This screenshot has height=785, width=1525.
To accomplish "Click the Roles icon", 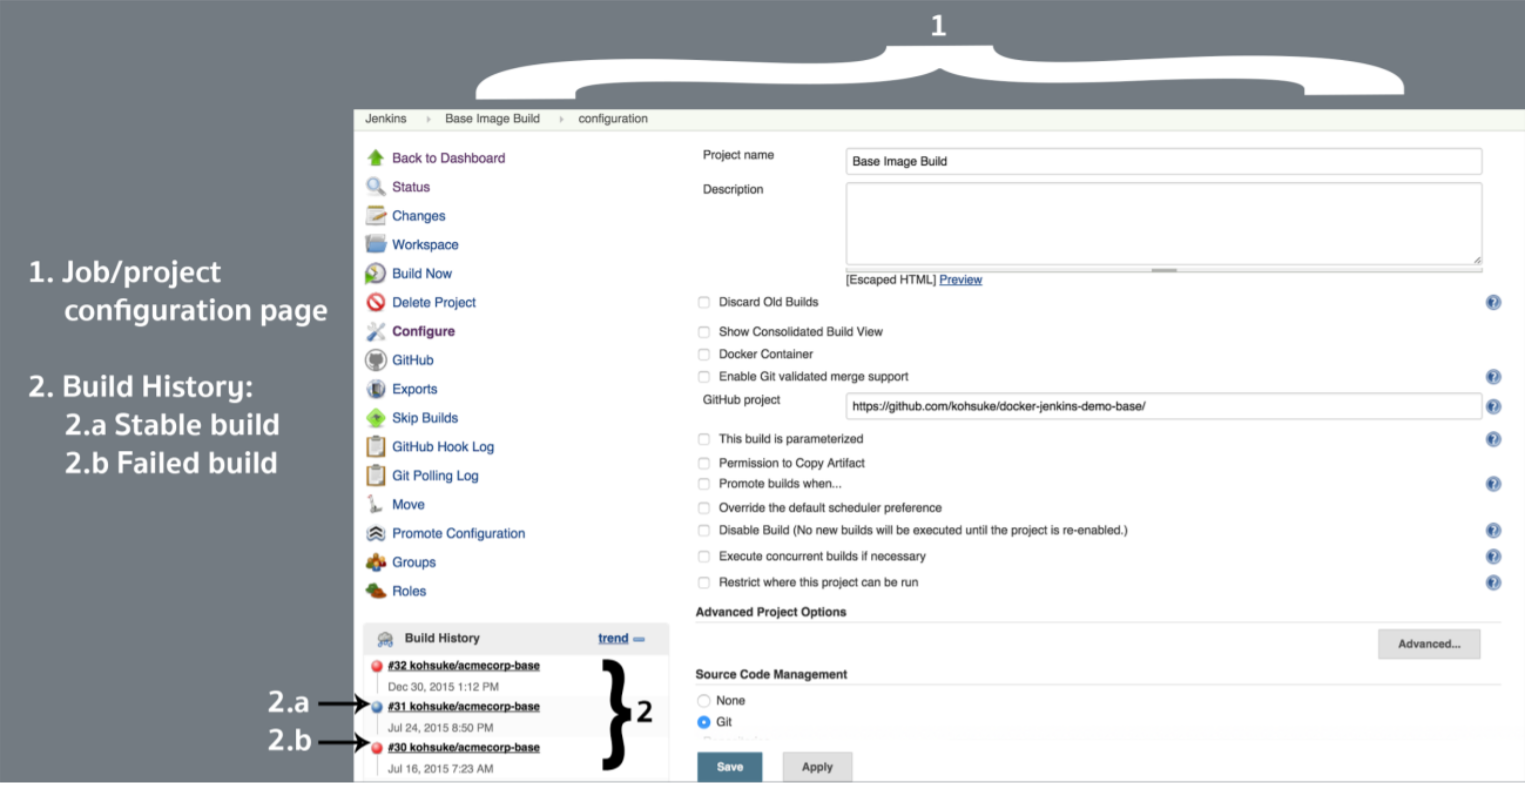I will click(x=376, y=591).
